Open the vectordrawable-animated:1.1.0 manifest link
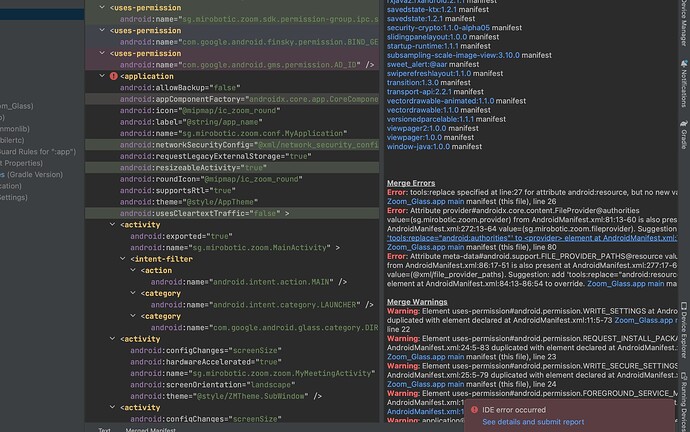The width and height of the screenshot is (690, 432). point(440,101)
